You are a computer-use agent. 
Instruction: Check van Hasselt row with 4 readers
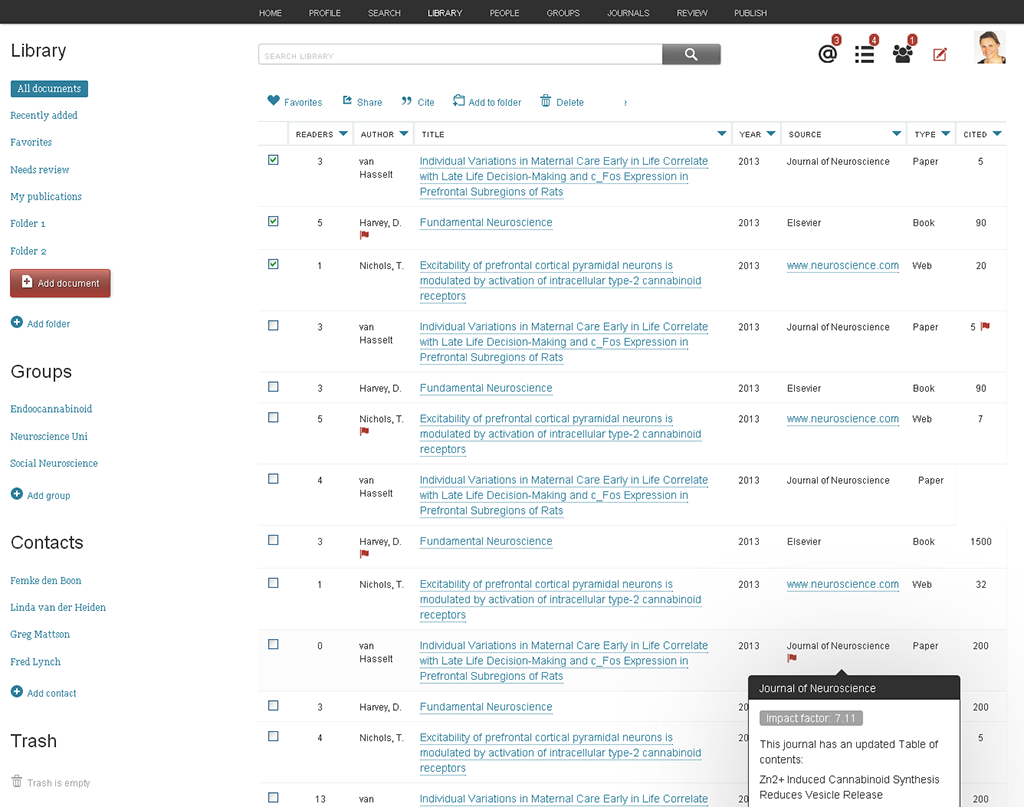click(273, 479)
